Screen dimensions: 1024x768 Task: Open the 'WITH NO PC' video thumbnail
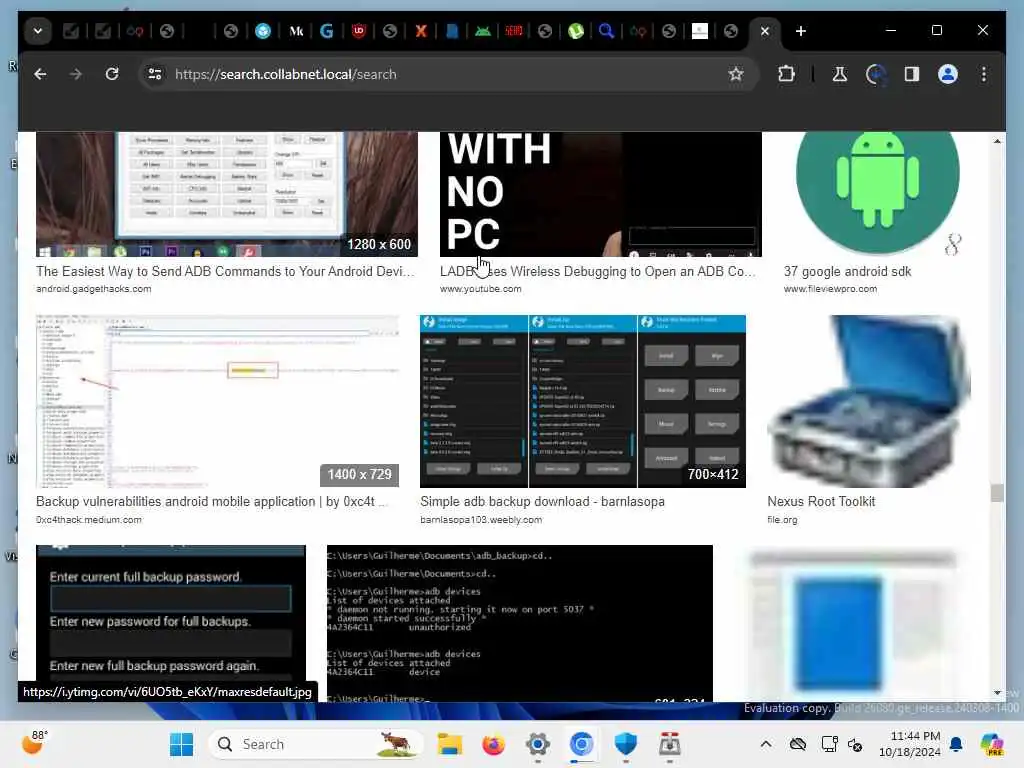(600, 194)
